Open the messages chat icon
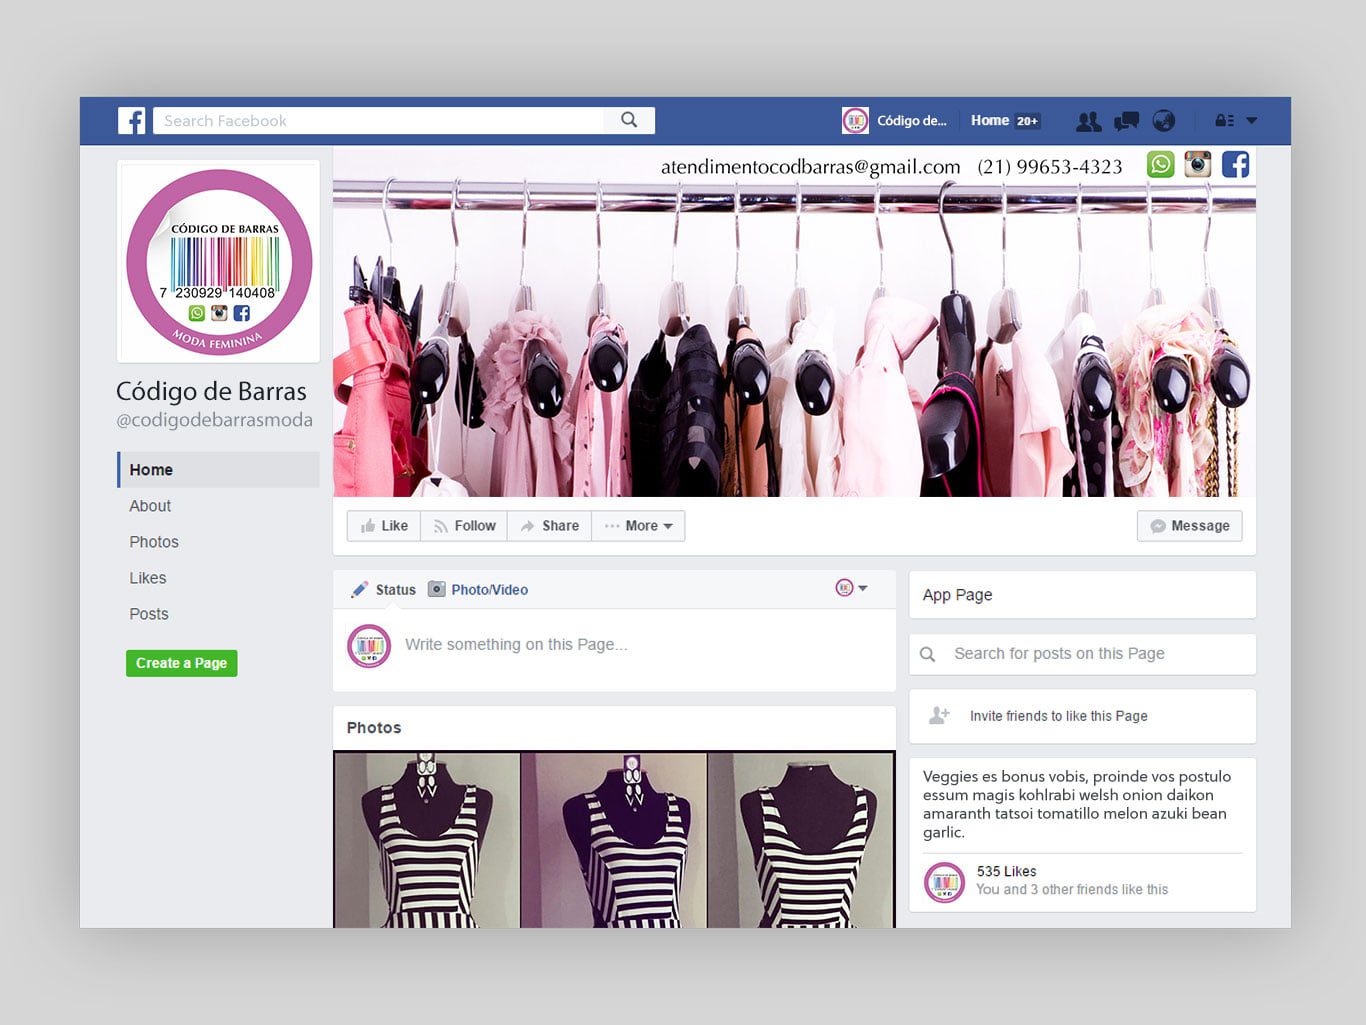The height and width of the screenshot is (1025, 1366). [x=1126, y=121]
